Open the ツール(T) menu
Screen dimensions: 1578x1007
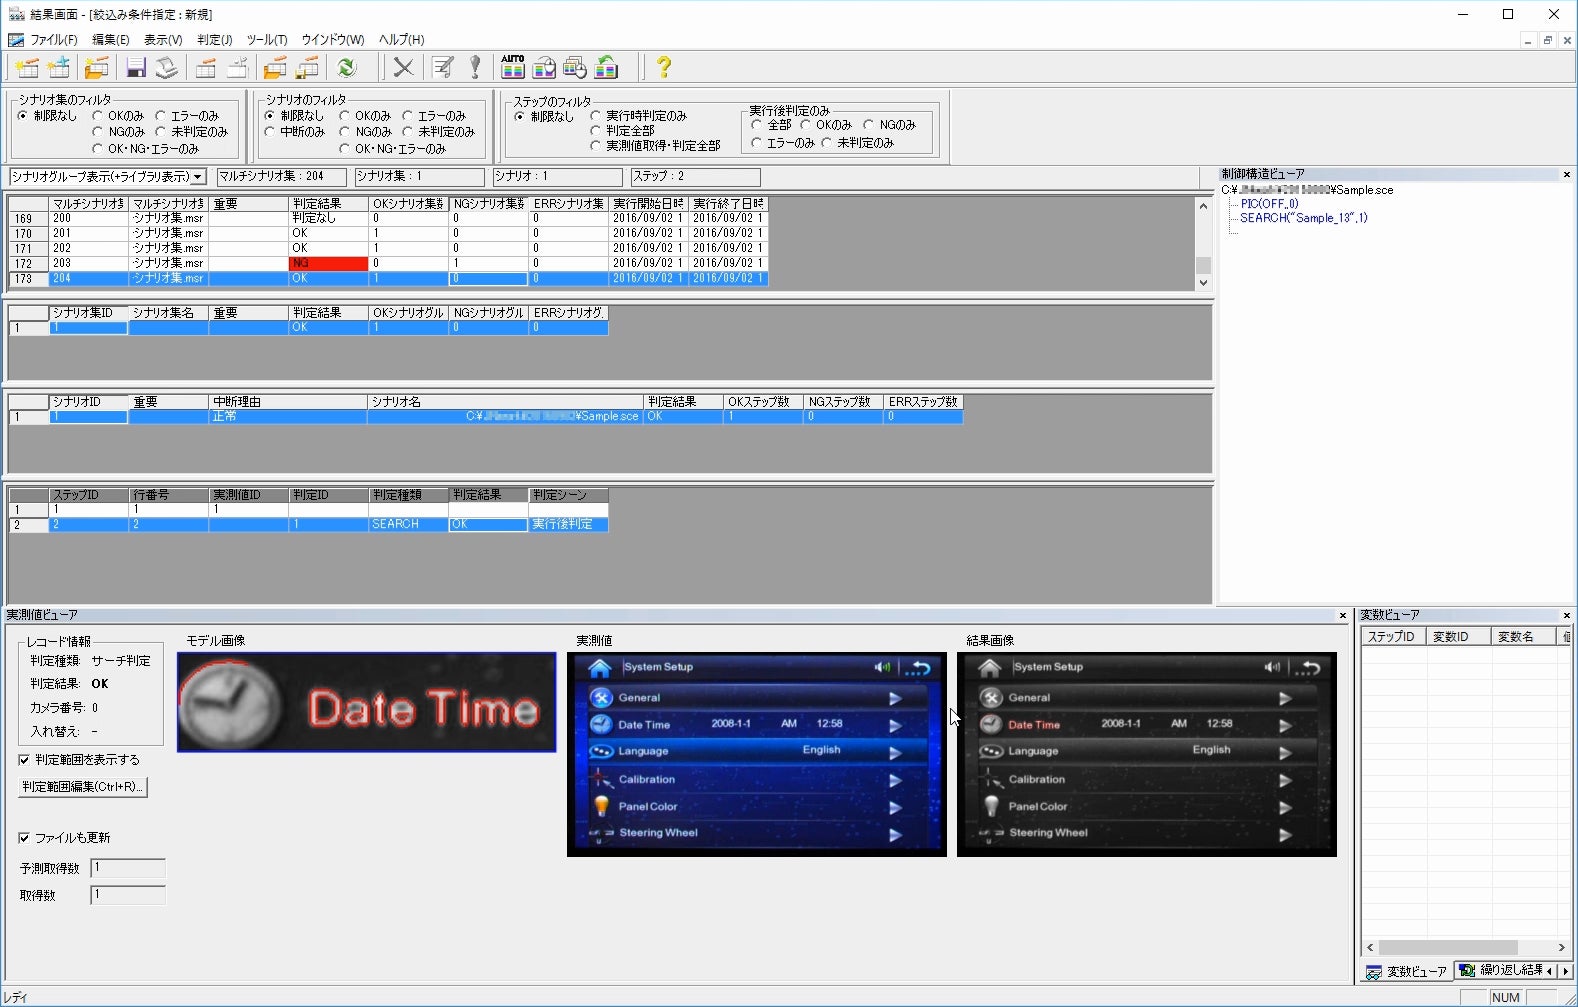(x=266, y=40)
